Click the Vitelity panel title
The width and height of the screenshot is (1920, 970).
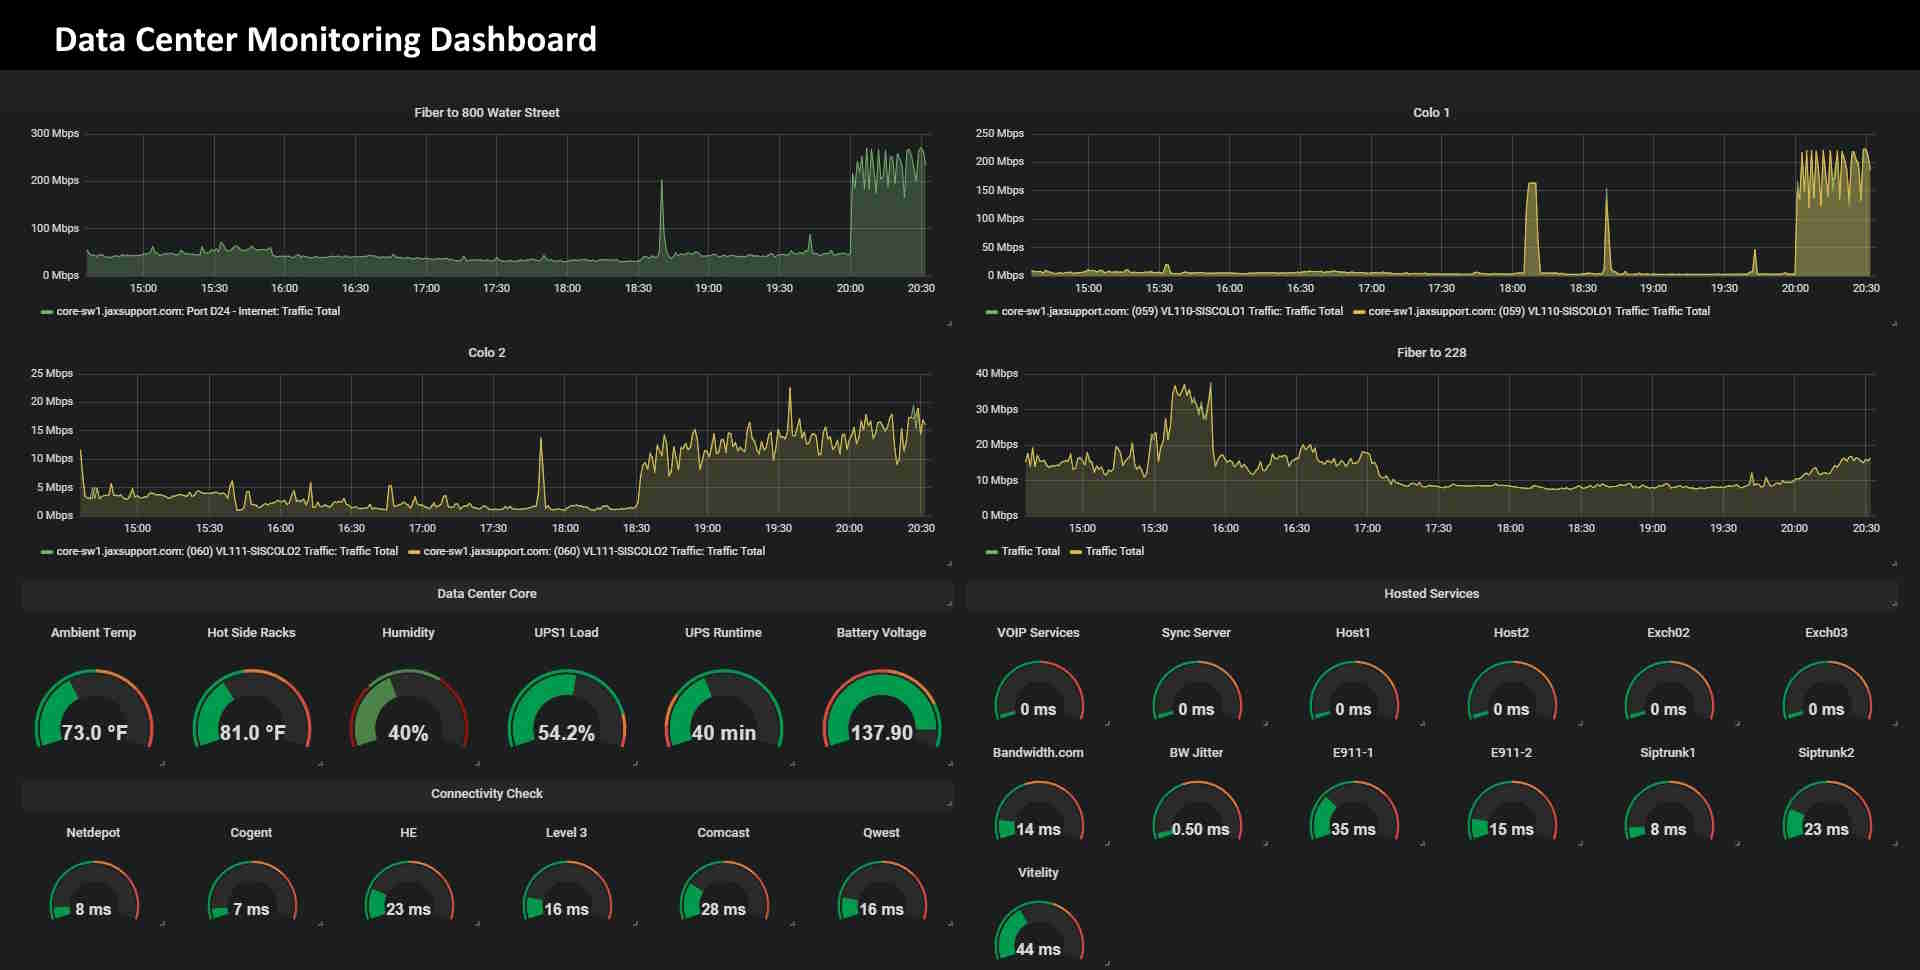(x=1038, y=873)
